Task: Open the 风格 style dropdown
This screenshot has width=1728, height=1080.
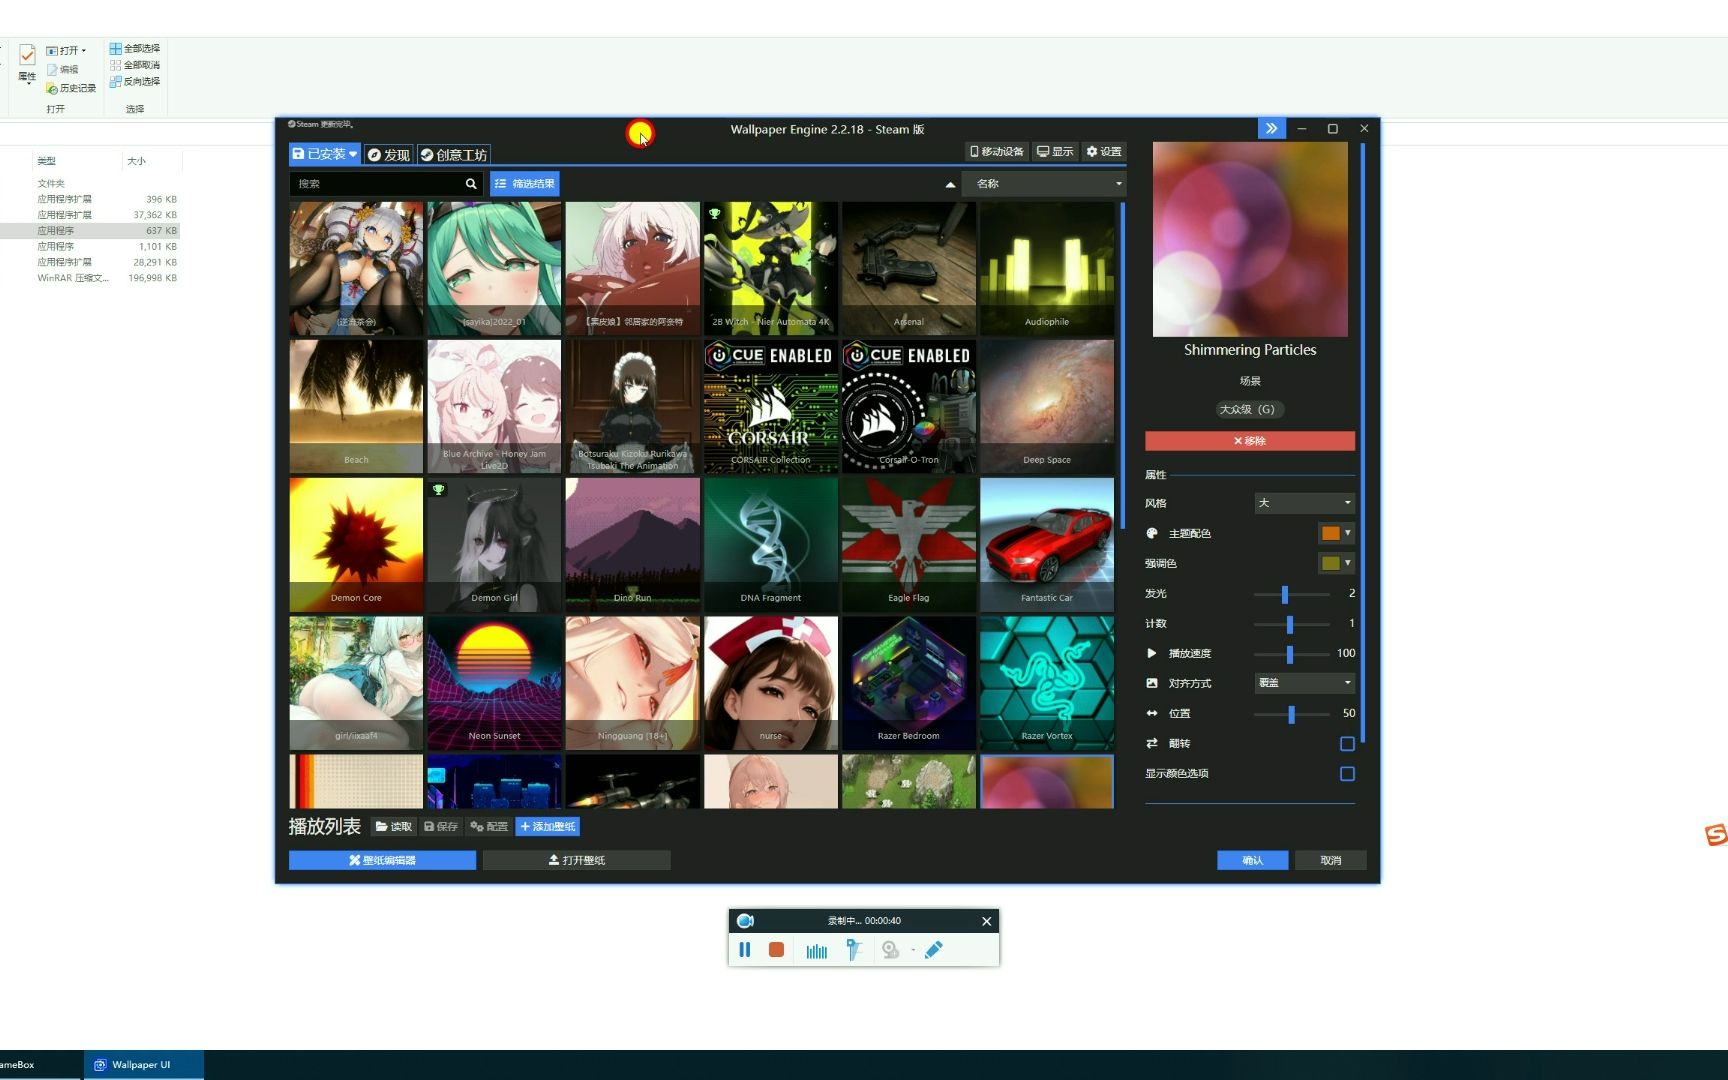Action: tap(1305, 503)
